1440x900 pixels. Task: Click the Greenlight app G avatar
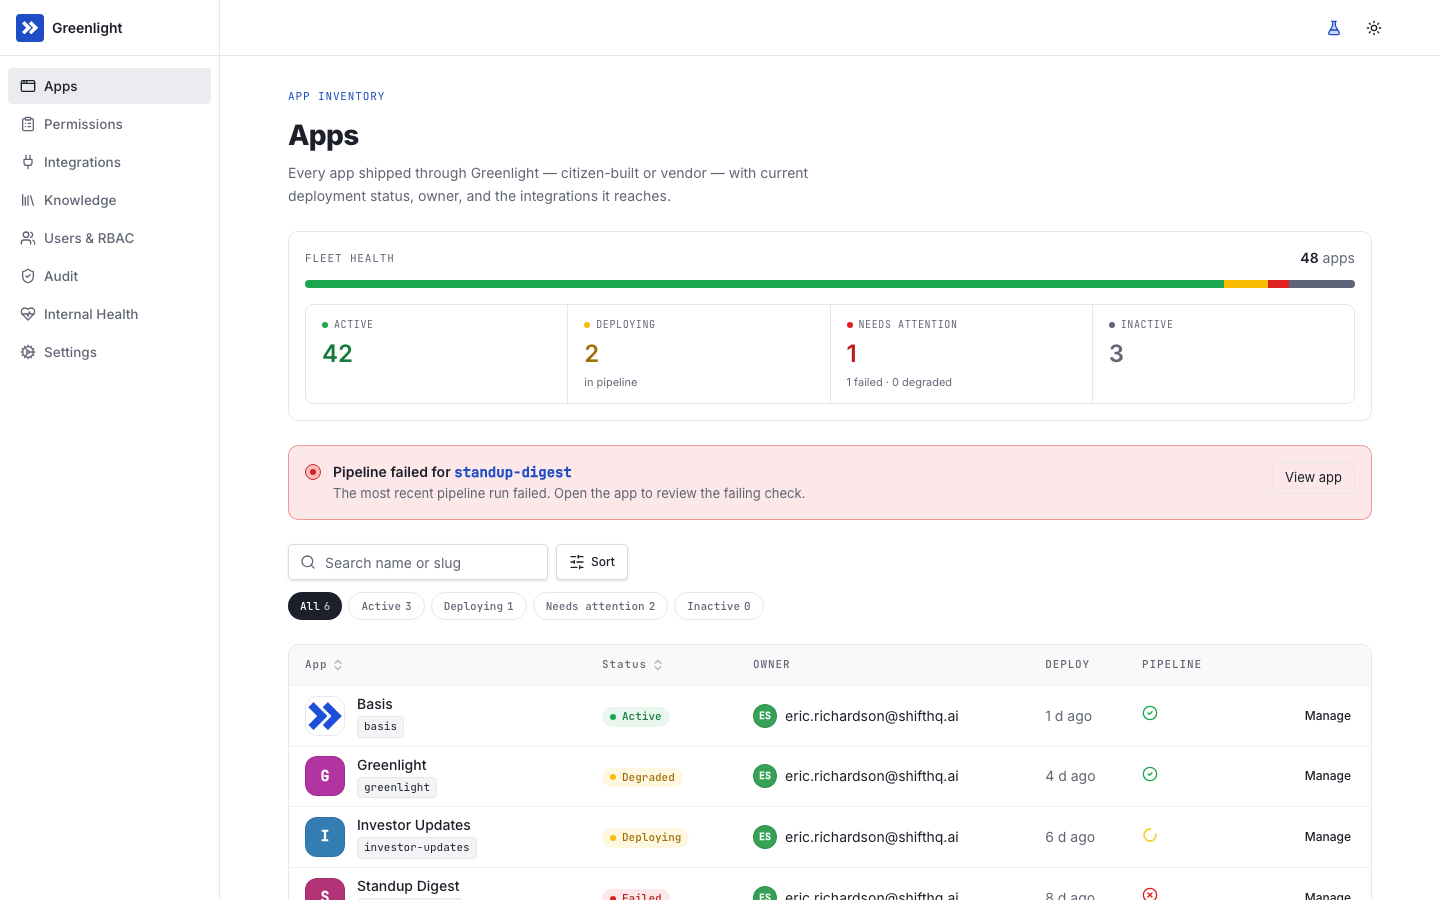tap(325, 776)
